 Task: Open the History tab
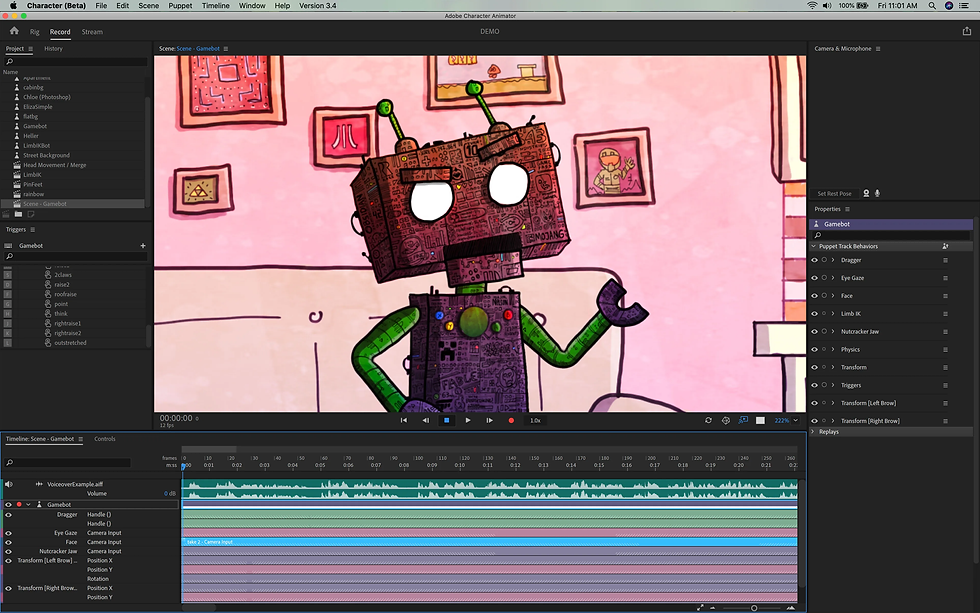coord(53,49)
